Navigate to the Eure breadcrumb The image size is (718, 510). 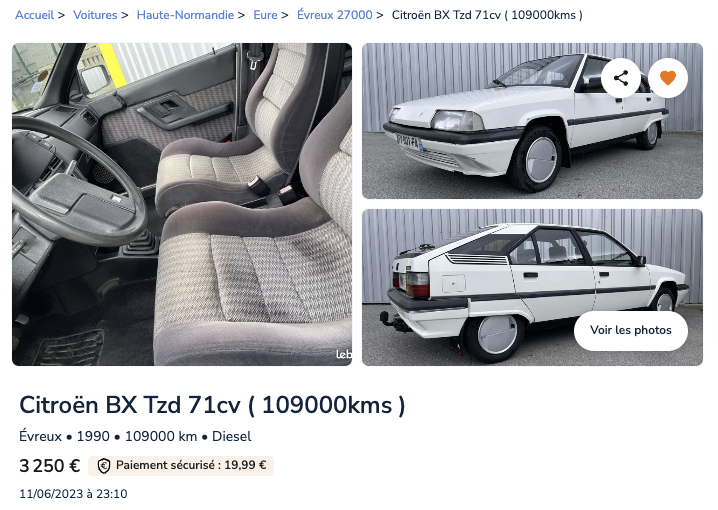click(265, 15)
